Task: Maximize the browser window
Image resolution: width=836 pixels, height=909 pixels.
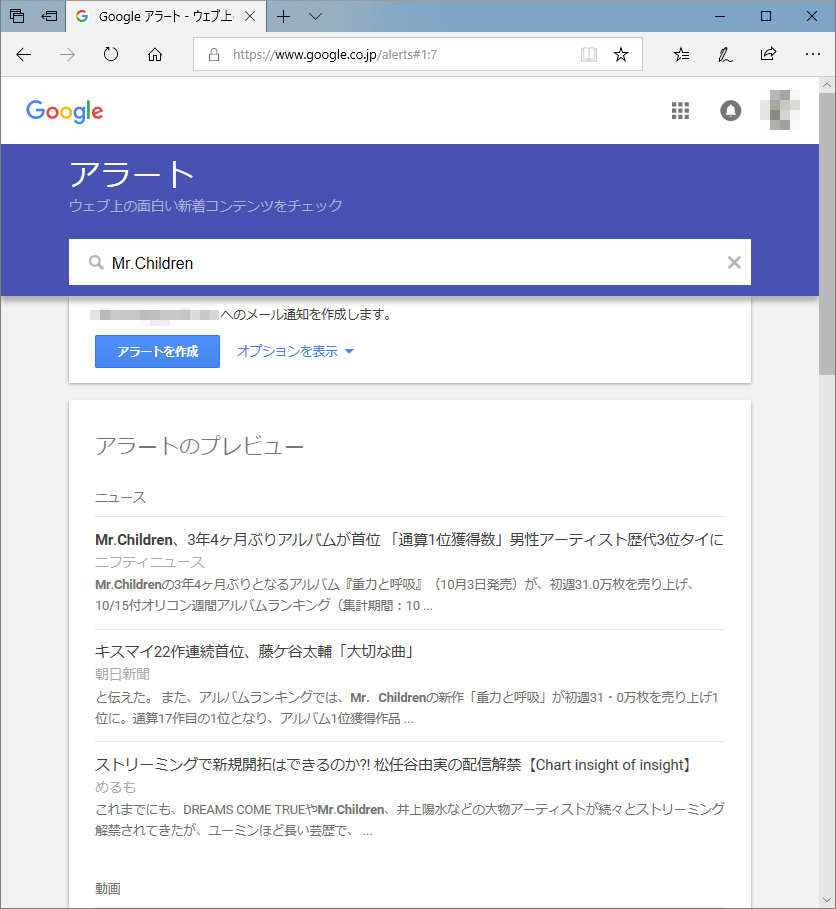Action: click(x=766, y=16)
